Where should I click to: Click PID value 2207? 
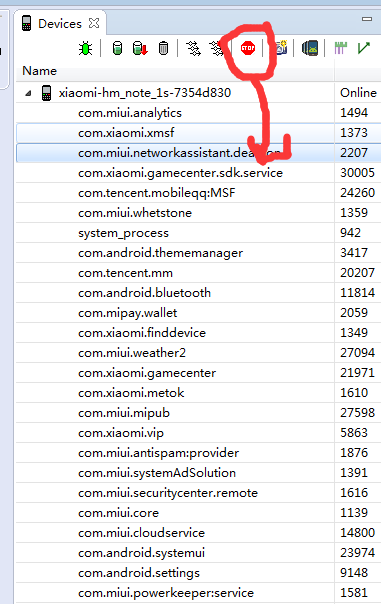pos(354,153)
